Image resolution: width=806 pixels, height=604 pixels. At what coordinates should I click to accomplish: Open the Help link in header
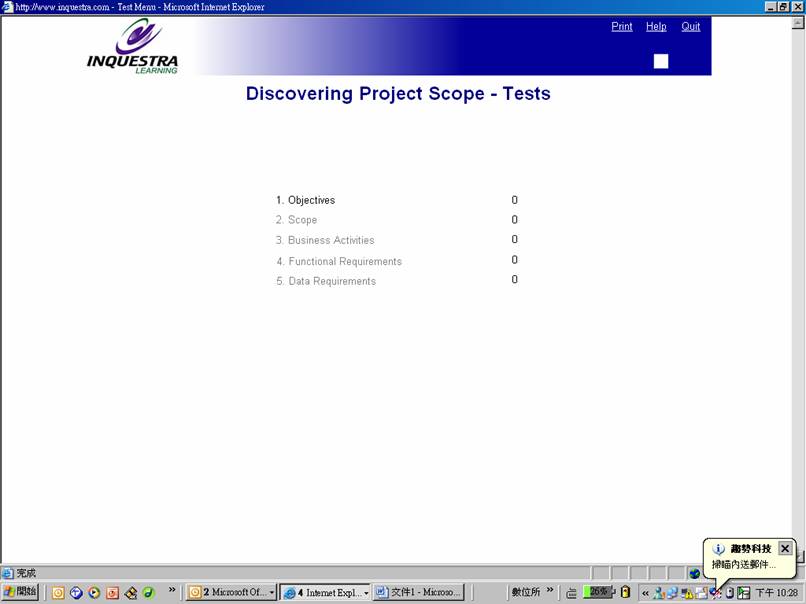click(x=656, y=26)
